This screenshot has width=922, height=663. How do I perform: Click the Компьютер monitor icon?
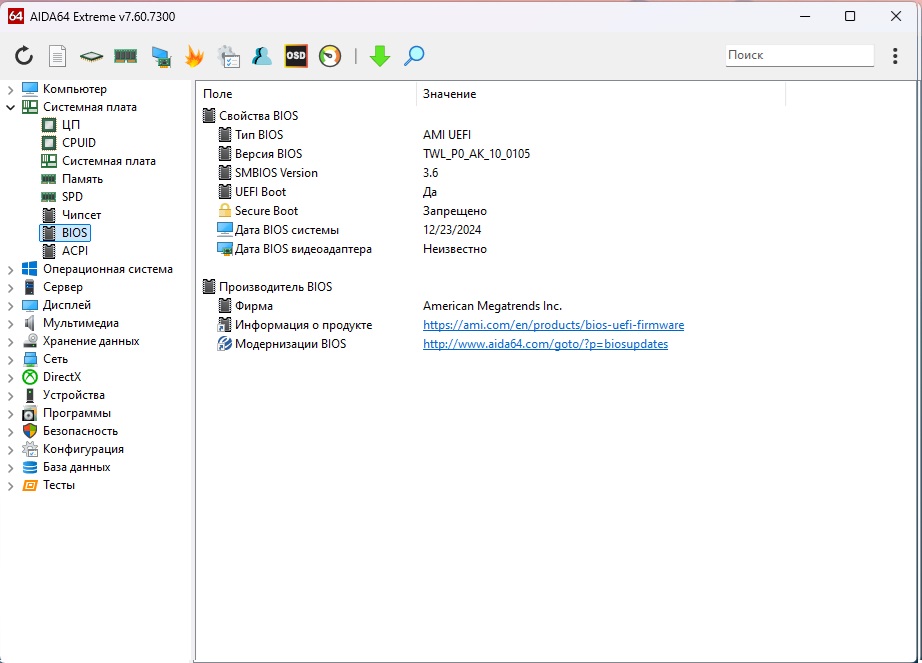[29, 89]
